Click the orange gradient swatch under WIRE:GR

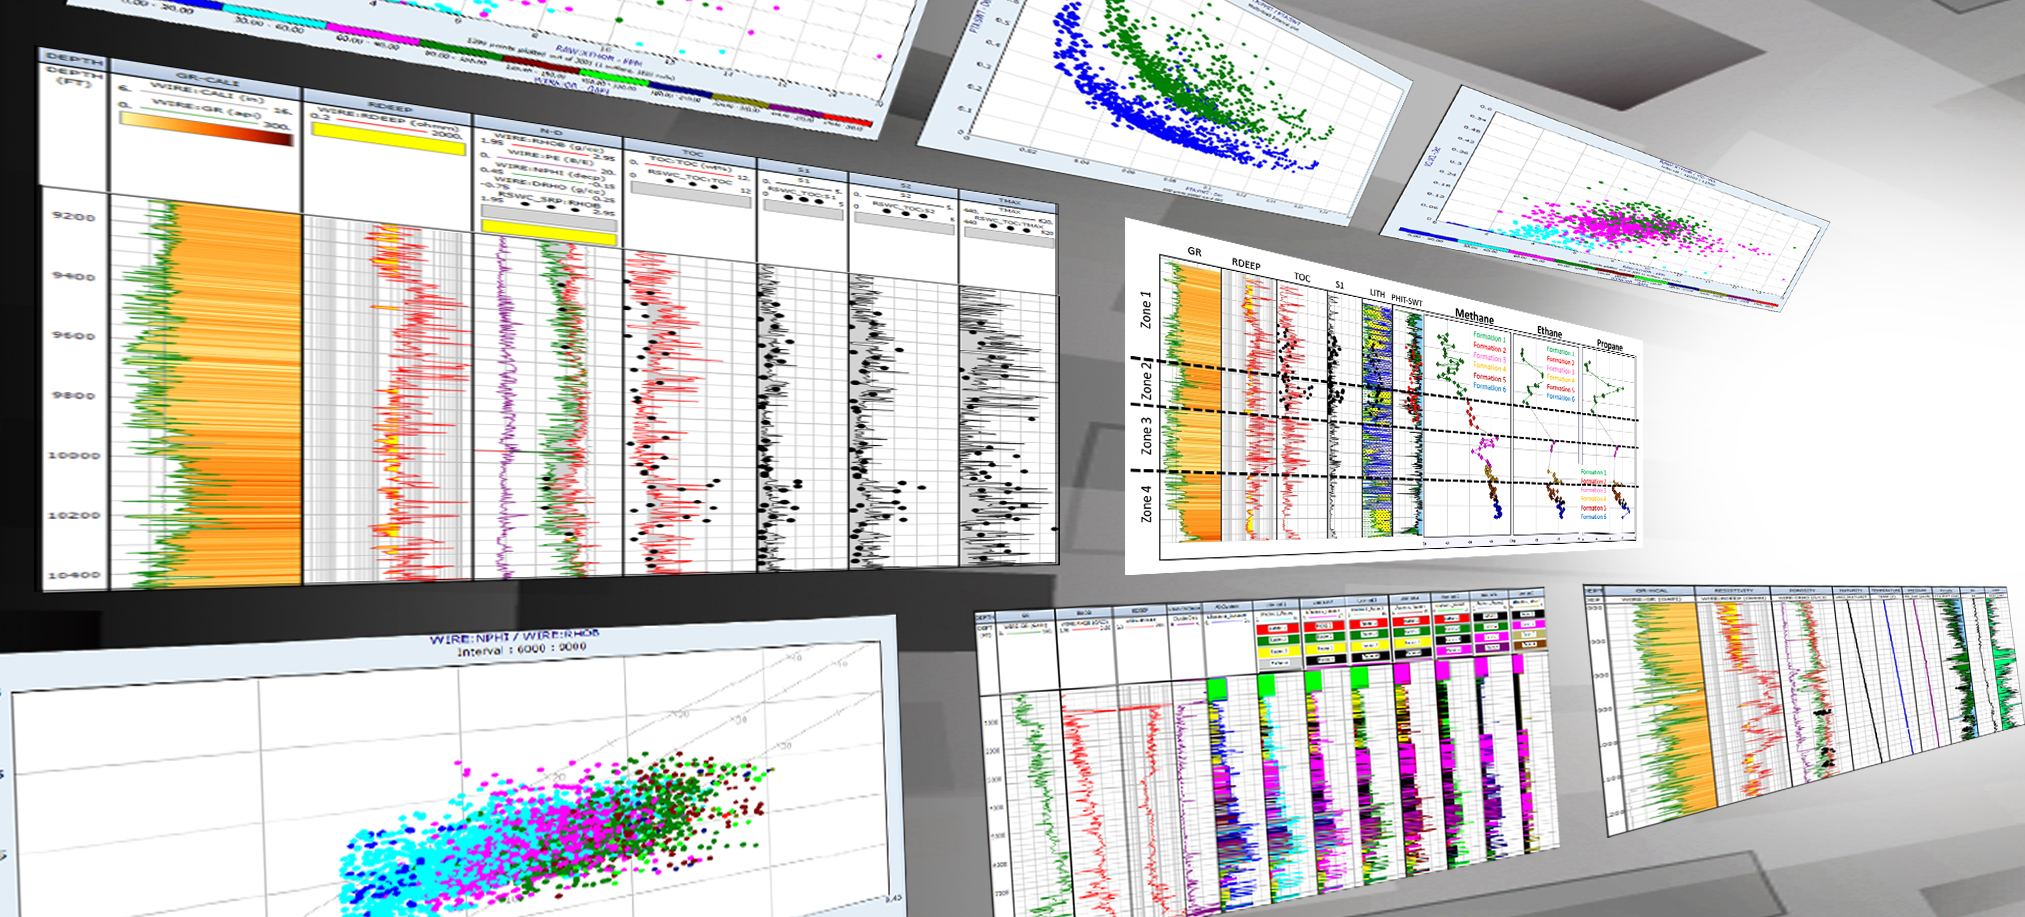(x=206, y=130)
